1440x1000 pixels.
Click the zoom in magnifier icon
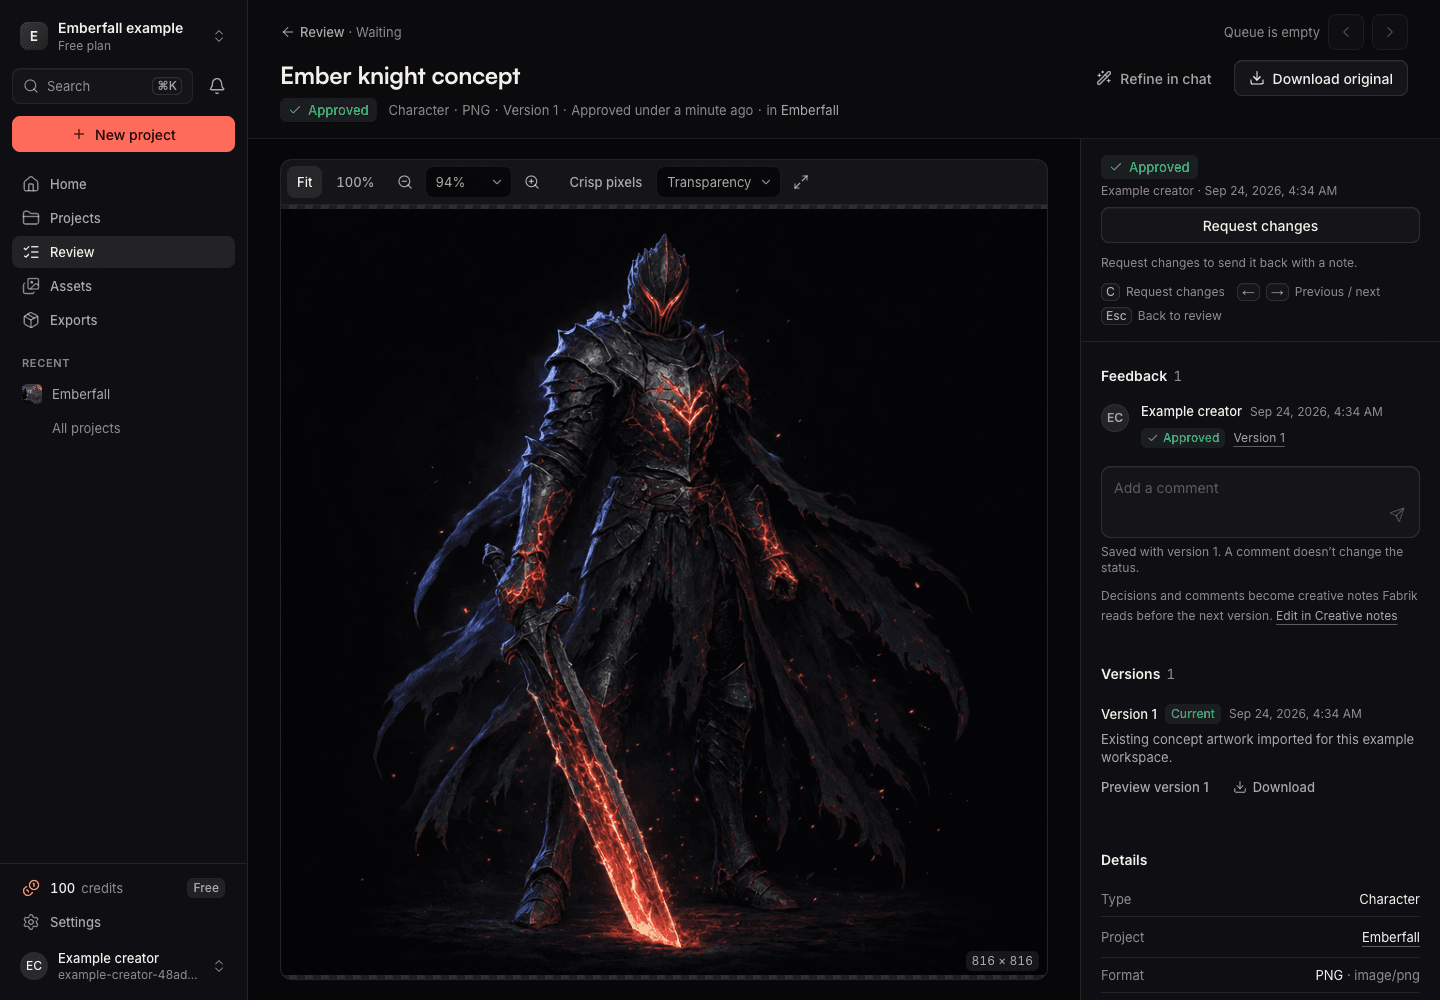pyautogui.click(x=532, y=182)
